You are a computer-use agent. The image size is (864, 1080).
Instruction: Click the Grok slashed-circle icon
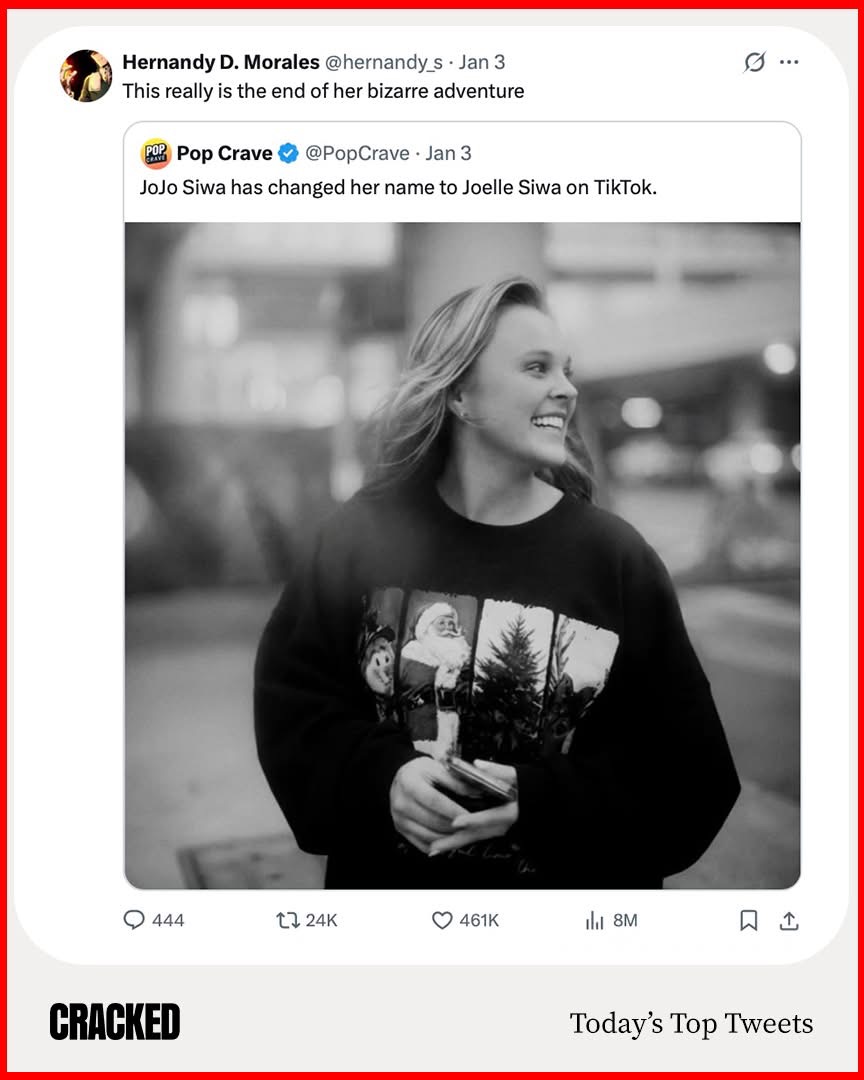755,62
